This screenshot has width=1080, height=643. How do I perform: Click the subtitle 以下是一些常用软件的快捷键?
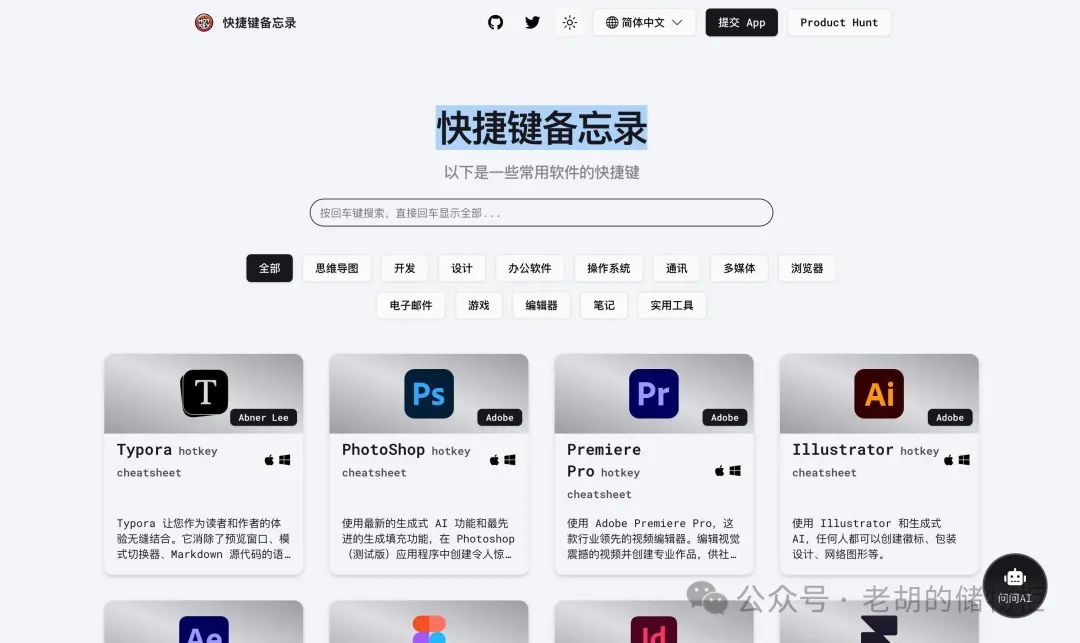pos(541,172)
